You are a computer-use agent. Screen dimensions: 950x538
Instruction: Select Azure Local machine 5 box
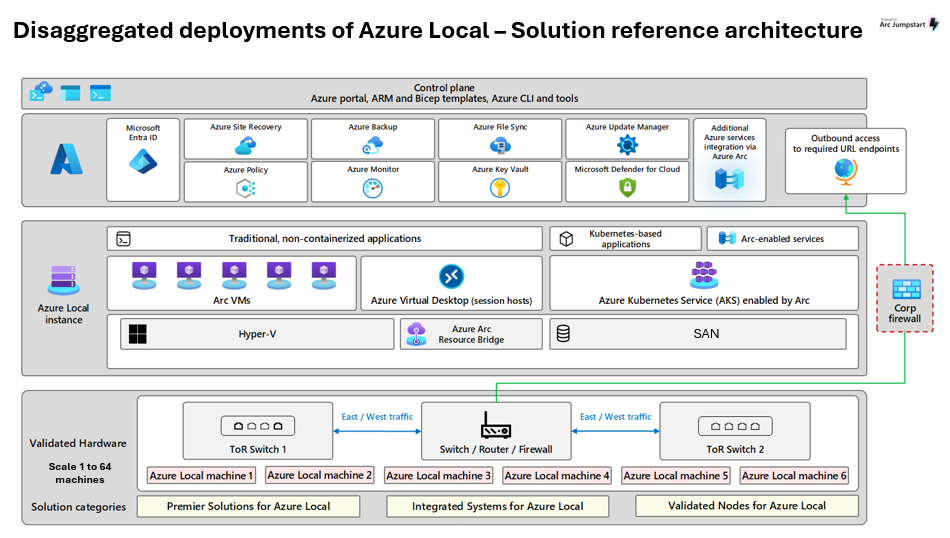pos(676,476)
